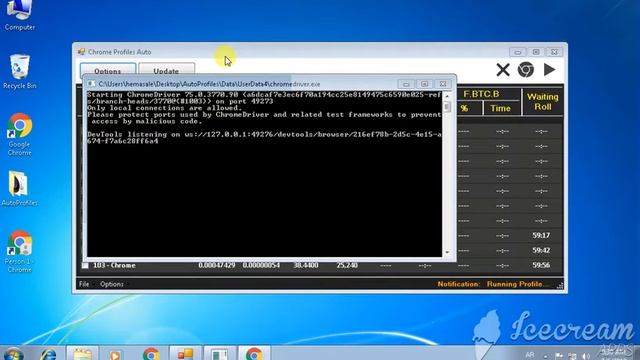640x360 pixels.
Task: Open Windows Media Player taskbar icon
Action: 115,354
